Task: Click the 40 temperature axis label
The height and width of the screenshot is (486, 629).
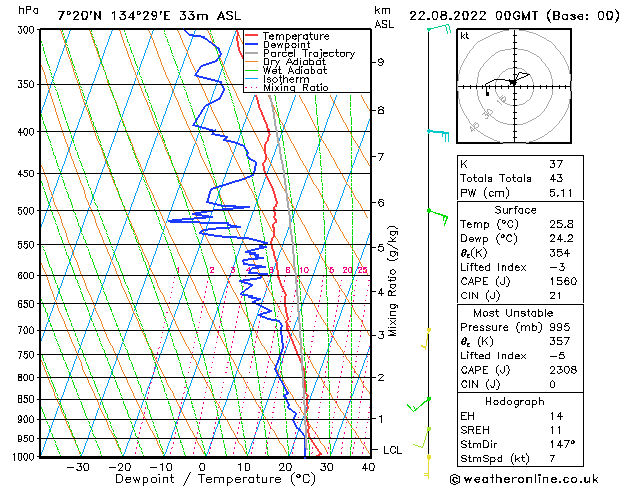Action: [x=368, y=468]
